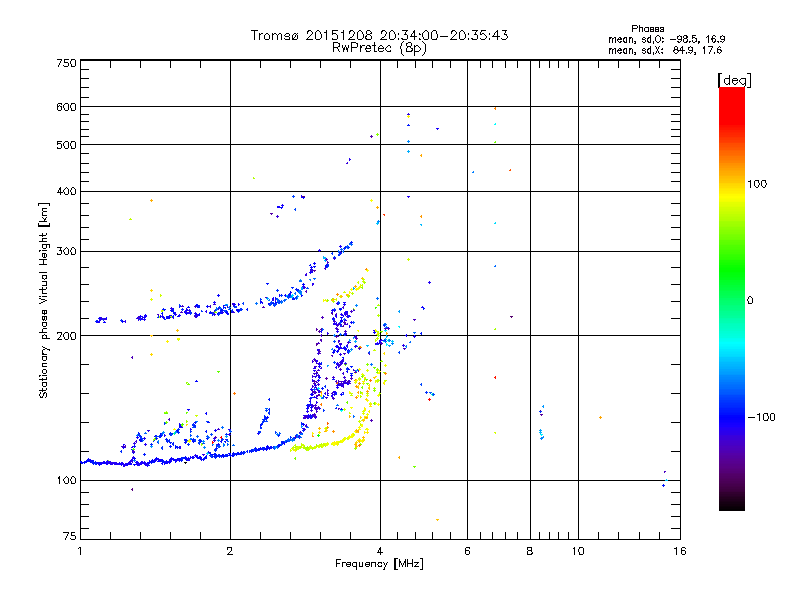Click the x-axis tick label '6'

click(467, 551)
